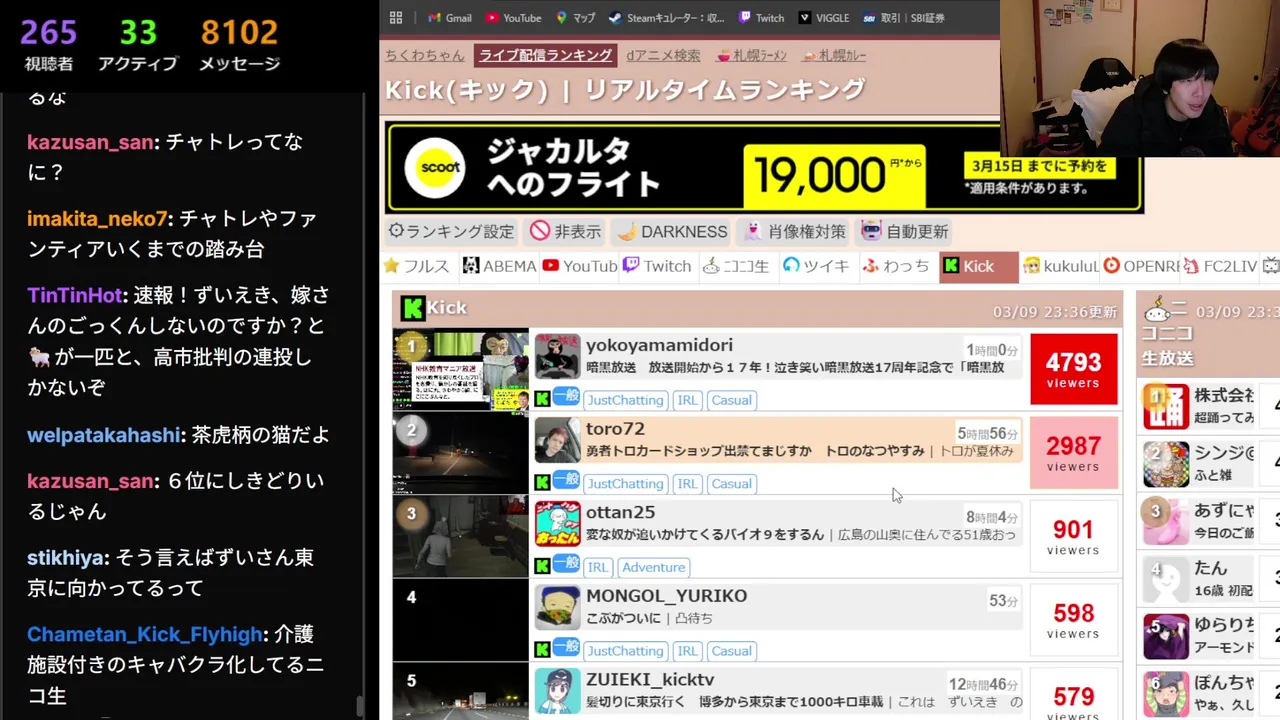Select the Kick ranking tab
1280x720 pixels.
coord(978,266)
